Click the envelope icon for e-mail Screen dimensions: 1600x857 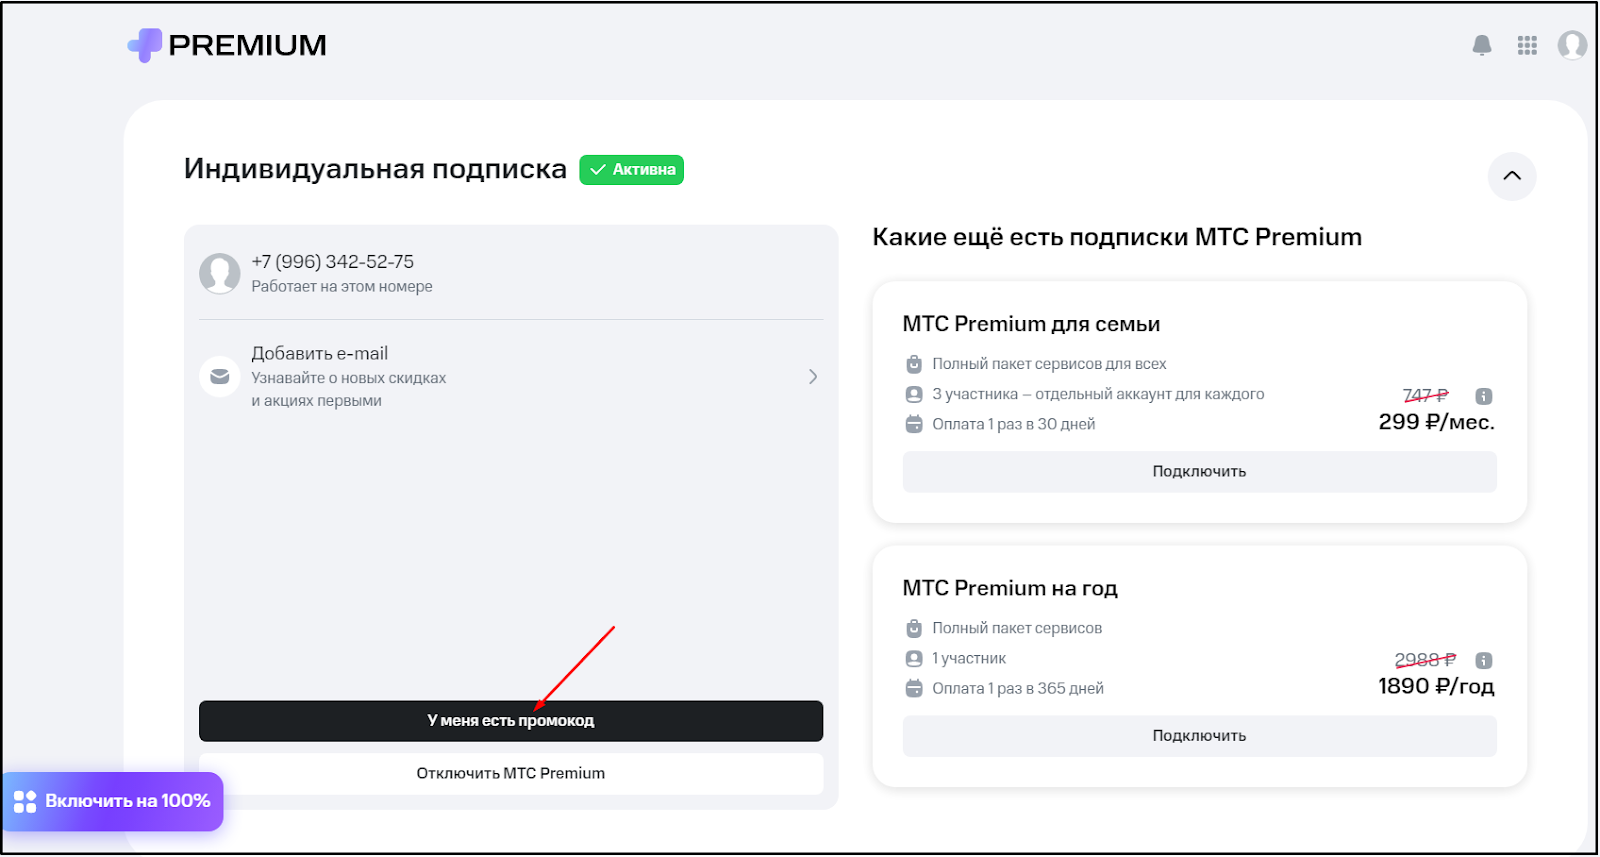[220, 377]
